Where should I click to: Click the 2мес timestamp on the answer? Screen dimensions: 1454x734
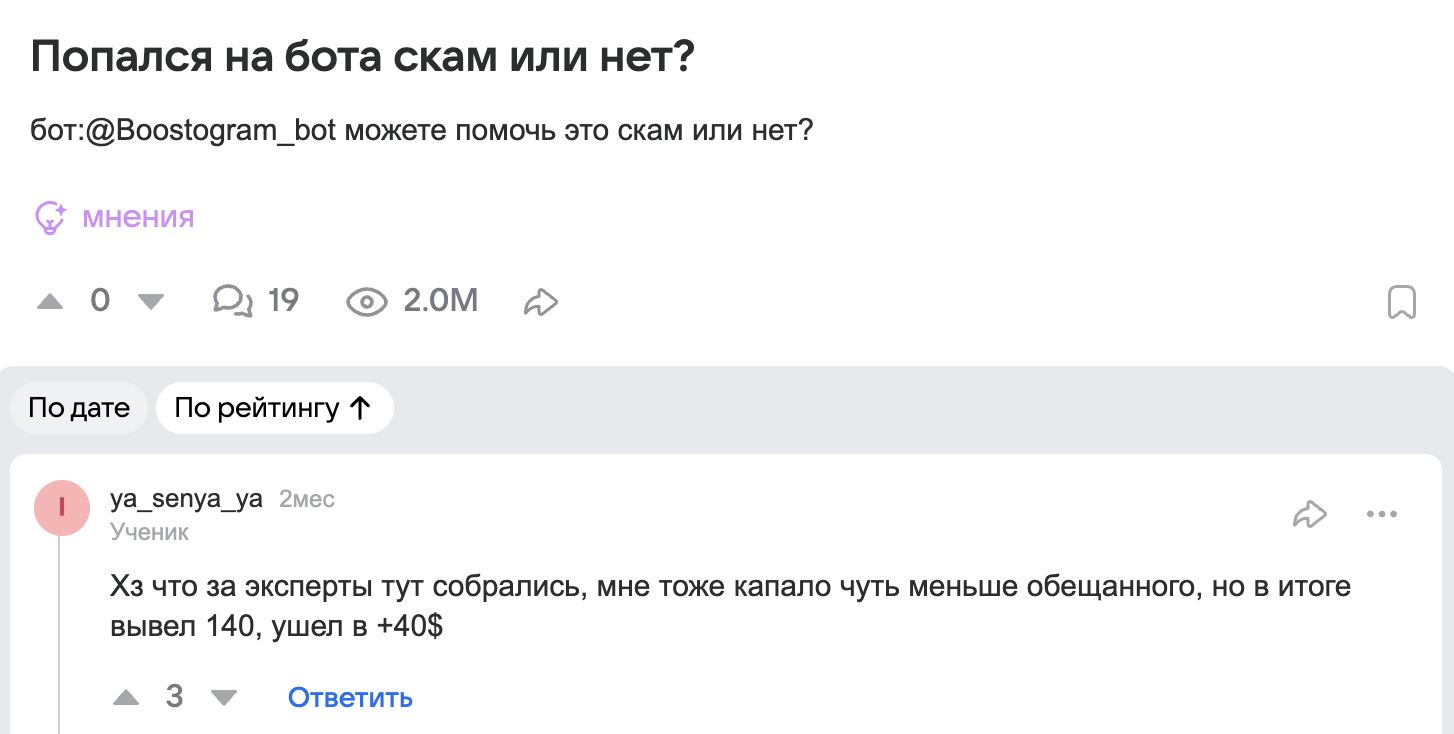tap(307, 499)
